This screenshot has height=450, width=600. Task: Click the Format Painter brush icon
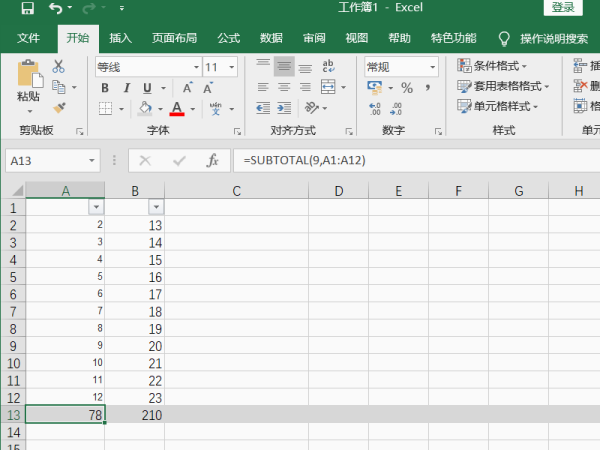pos(58,107)
